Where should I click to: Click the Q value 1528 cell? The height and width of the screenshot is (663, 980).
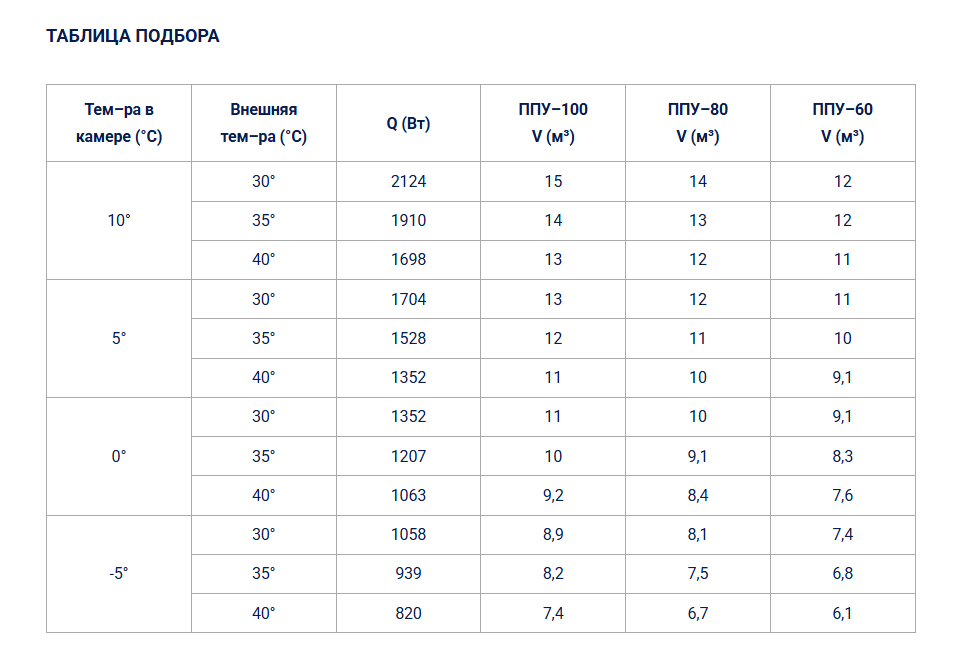[x=408, y=338]
